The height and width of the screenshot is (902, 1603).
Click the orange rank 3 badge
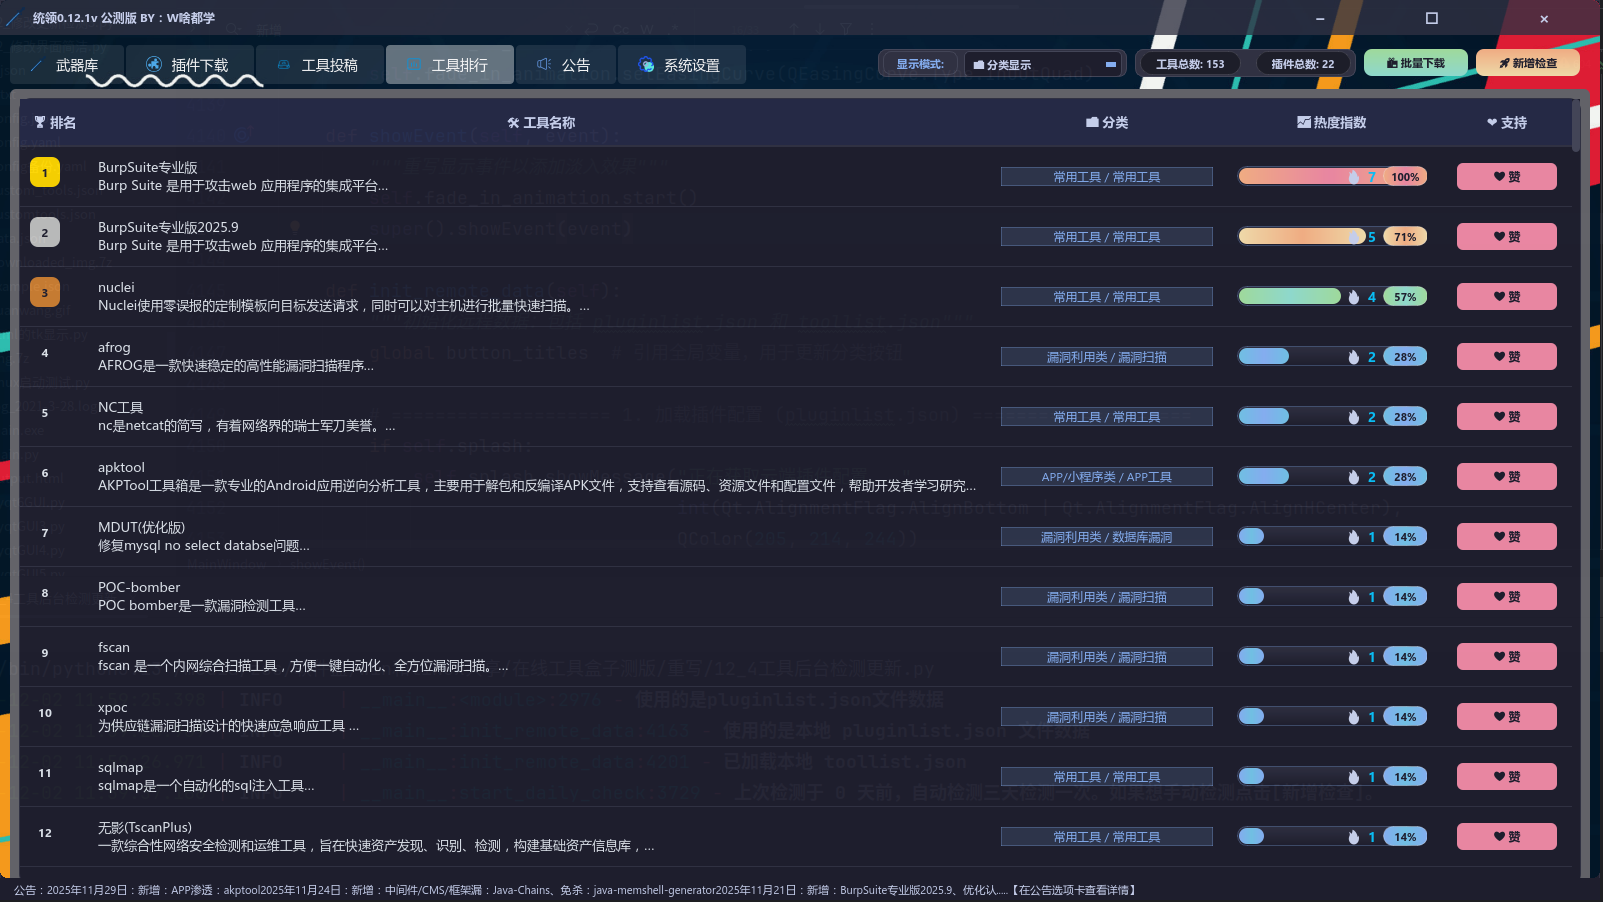coord(45,293)
